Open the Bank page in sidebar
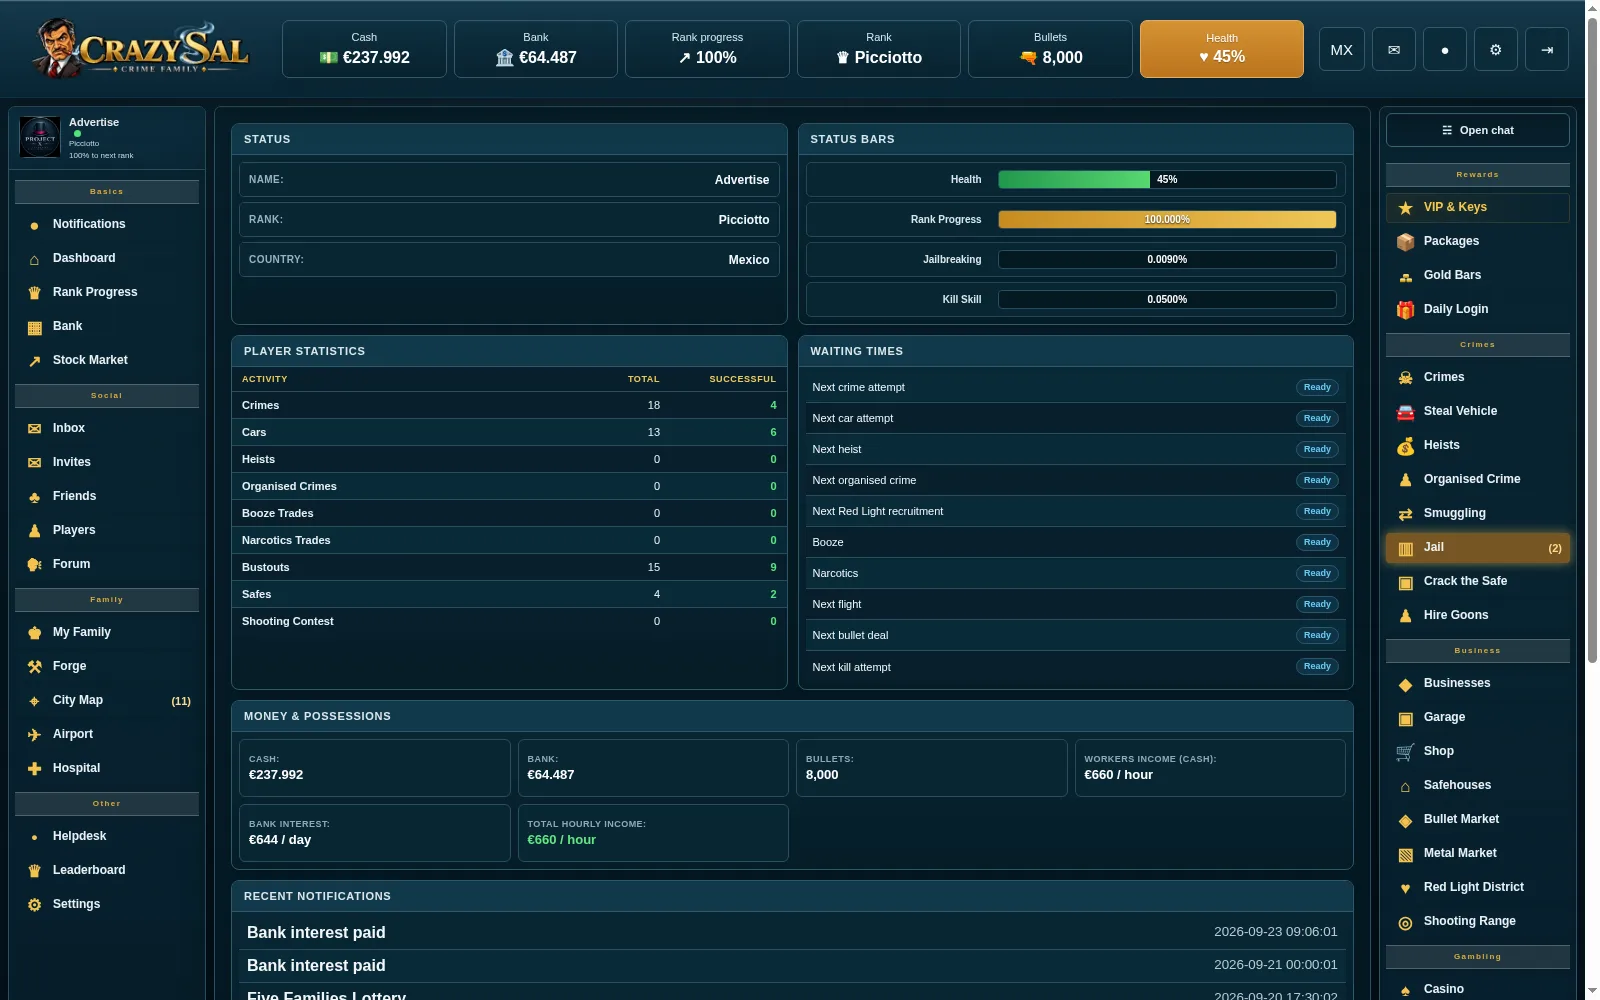 click(107, 326)
